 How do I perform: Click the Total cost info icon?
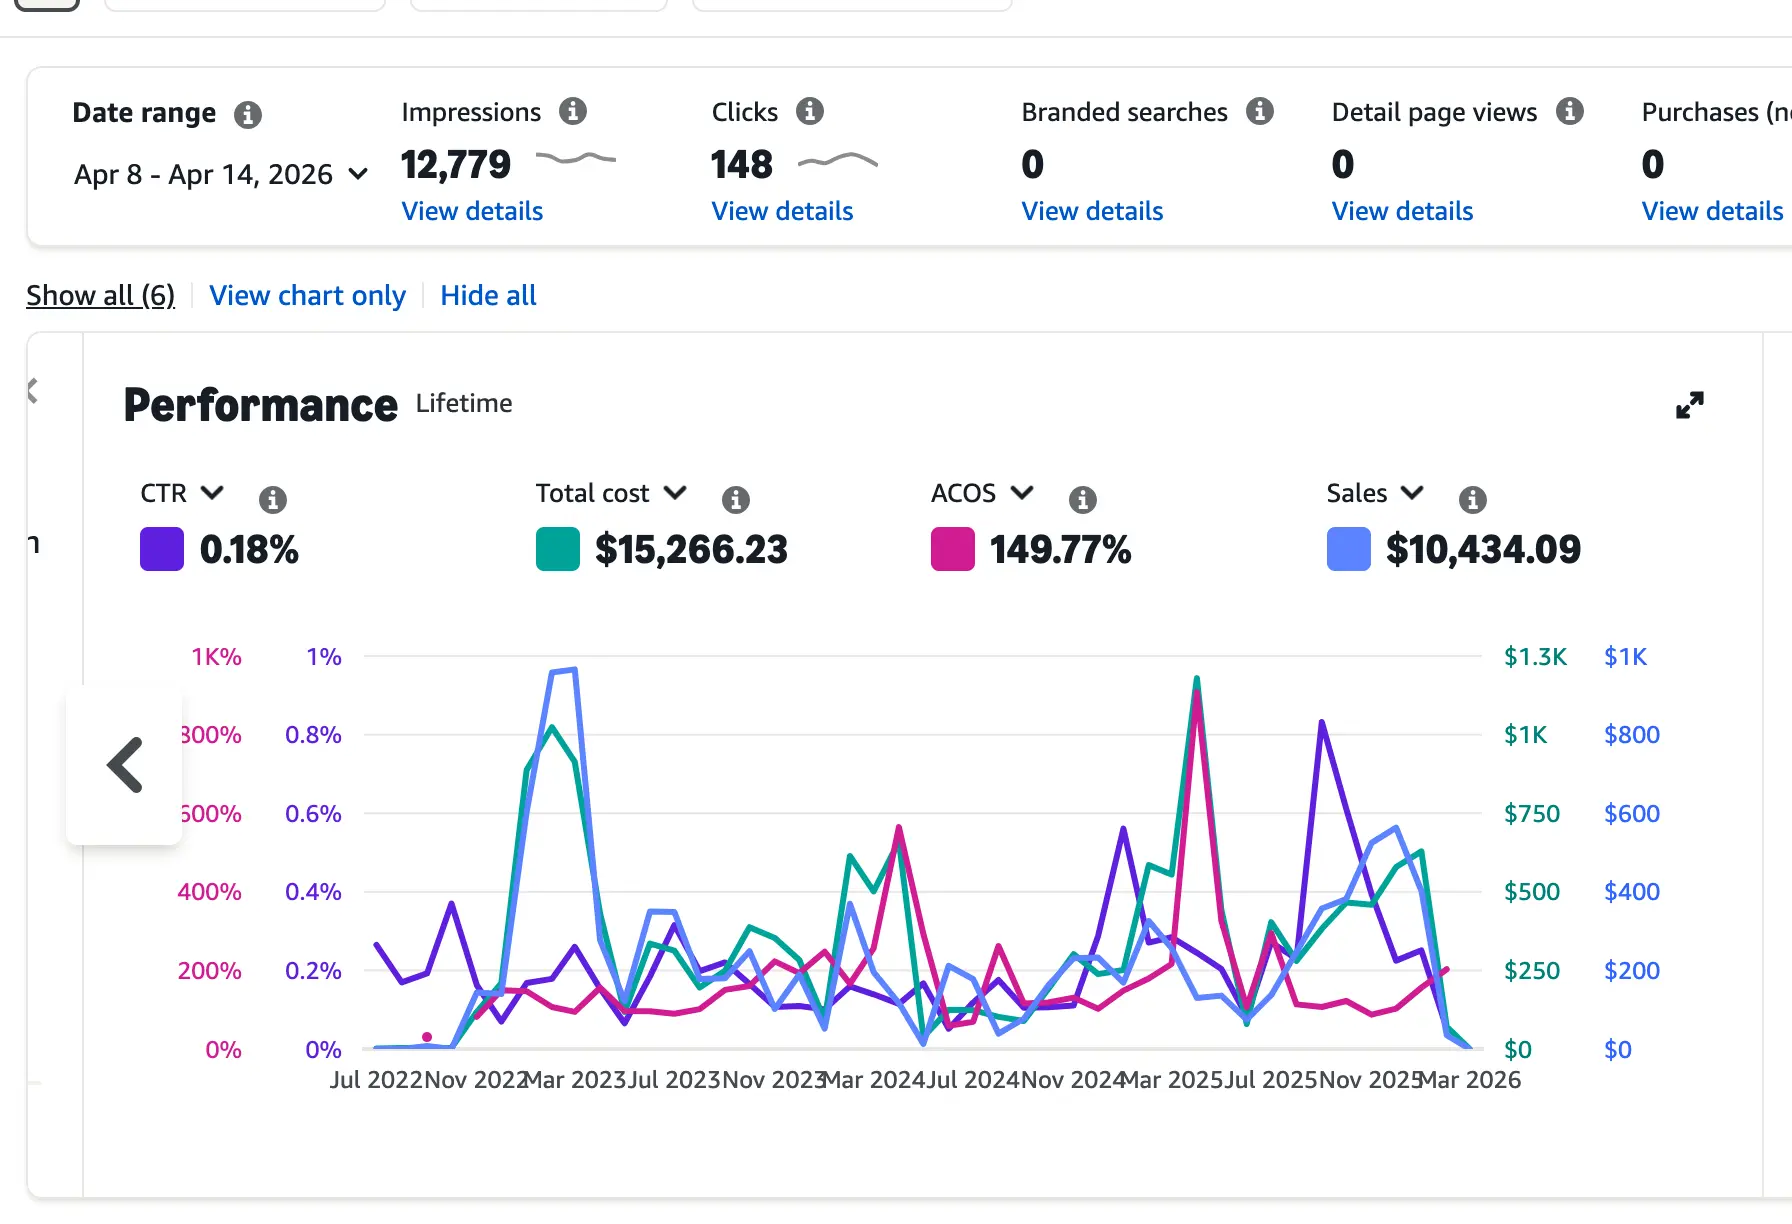coord(736,499)
